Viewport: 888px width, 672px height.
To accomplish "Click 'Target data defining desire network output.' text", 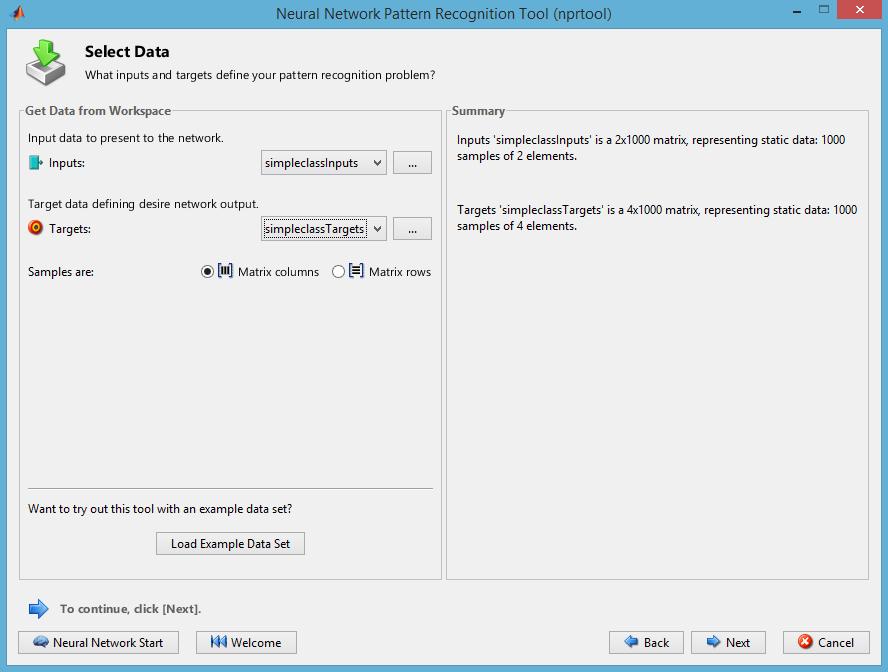I will coord(143,204).
